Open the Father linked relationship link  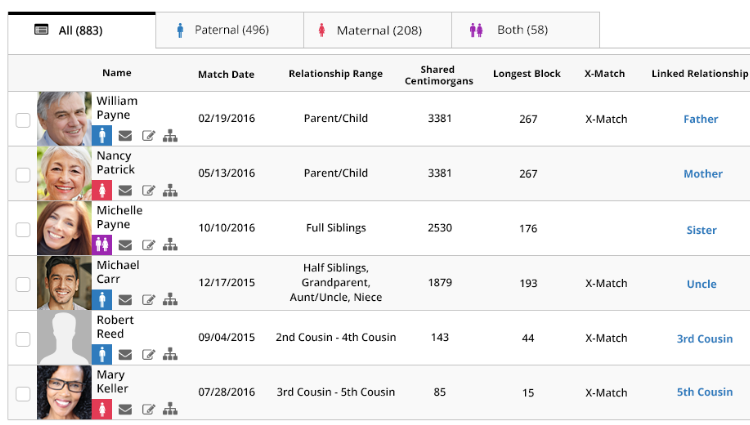[x=700, y=119]
